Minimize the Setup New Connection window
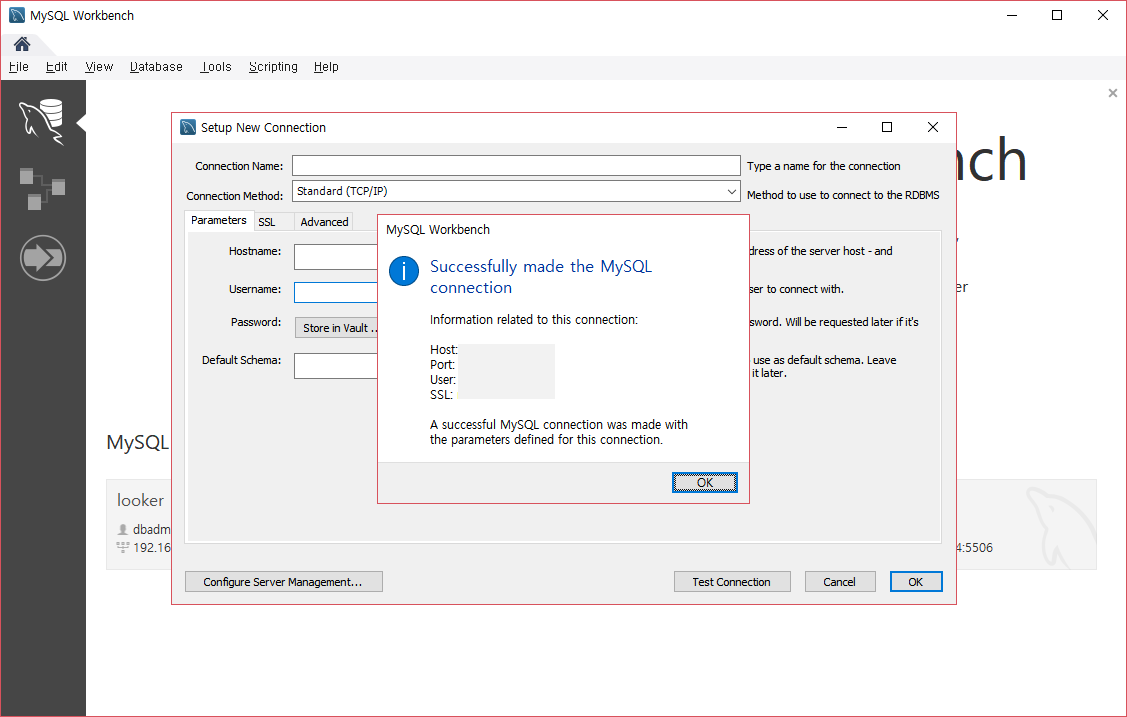This screenshot has width=1127, height=717. click(842, 127)
